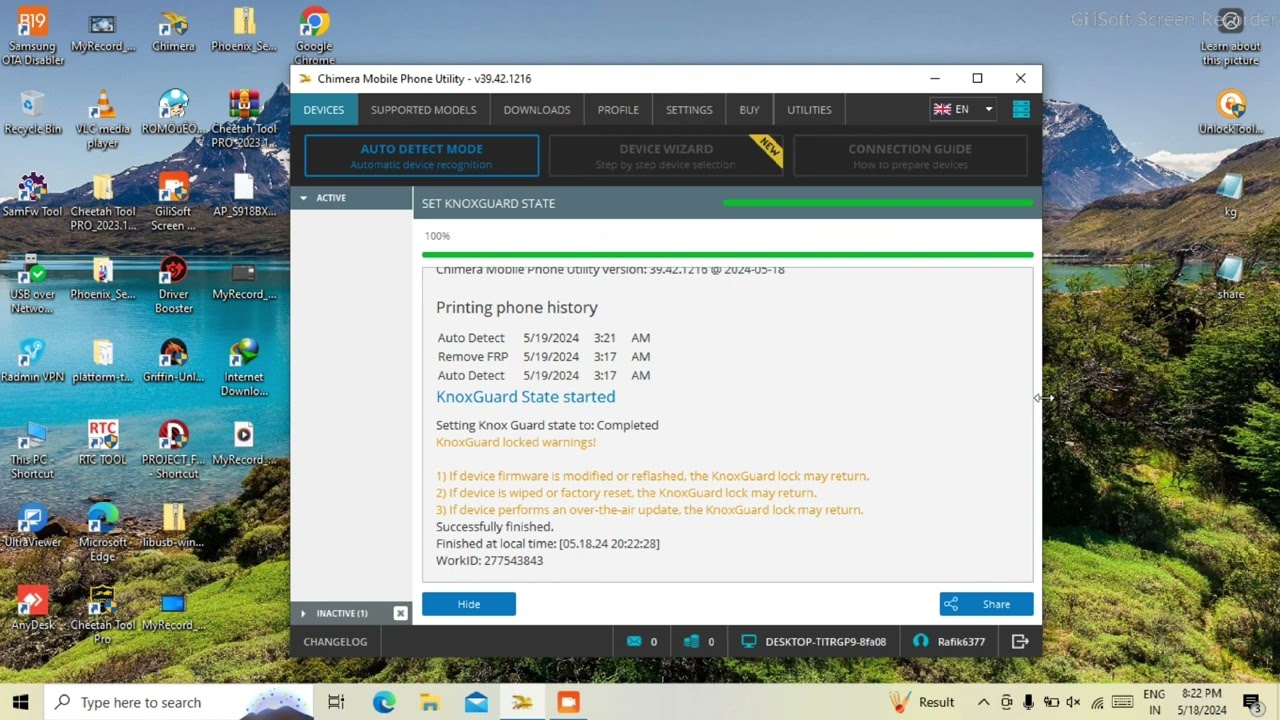Click the Remove FRP history row
This screenshot has width=1280, height=720.
pyautogui.click(x=544, y=356)
